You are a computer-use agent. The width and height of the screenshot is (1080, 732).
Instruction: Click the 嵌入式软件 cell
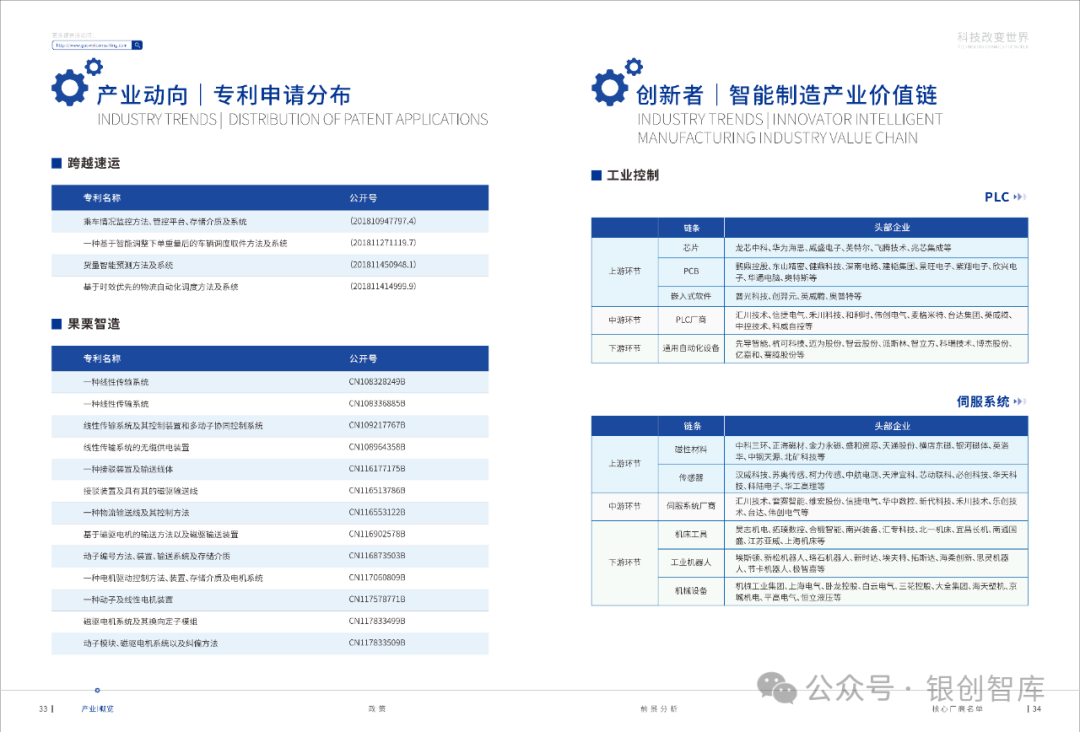coord(691,296)
